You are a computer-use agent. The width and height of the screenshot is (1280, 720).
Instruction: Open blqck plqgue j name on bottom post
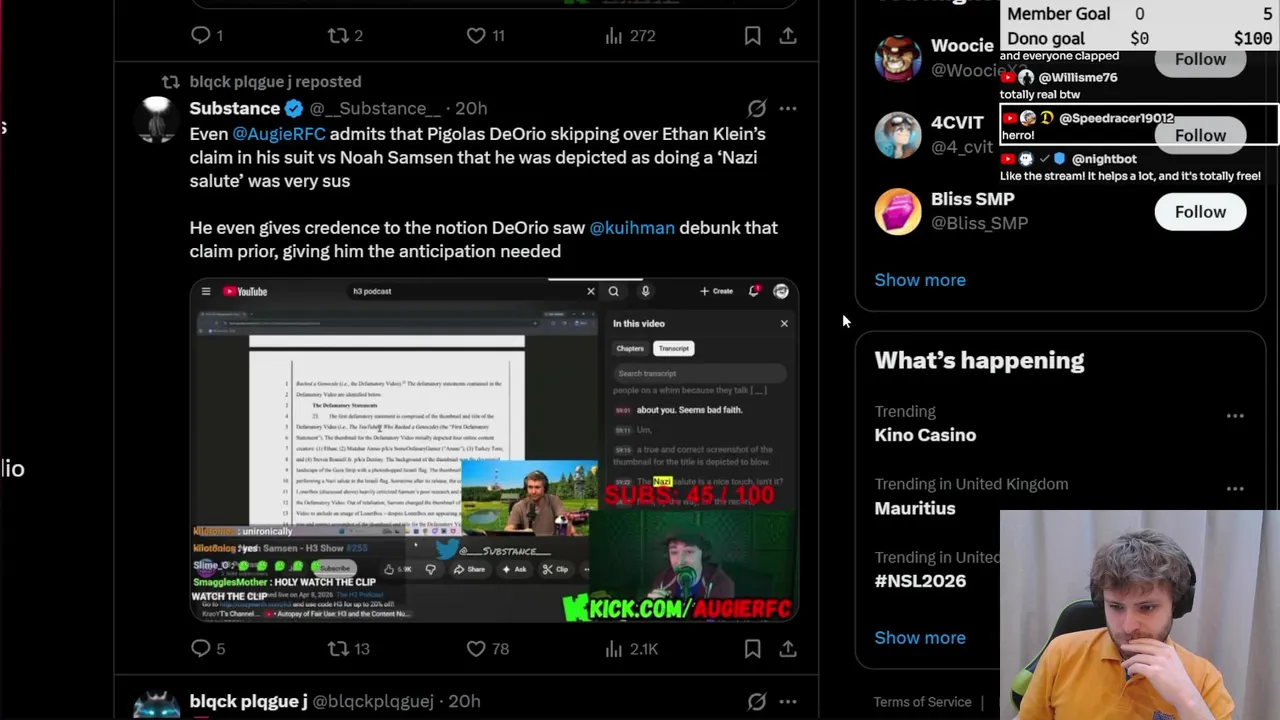coord(248,702)
